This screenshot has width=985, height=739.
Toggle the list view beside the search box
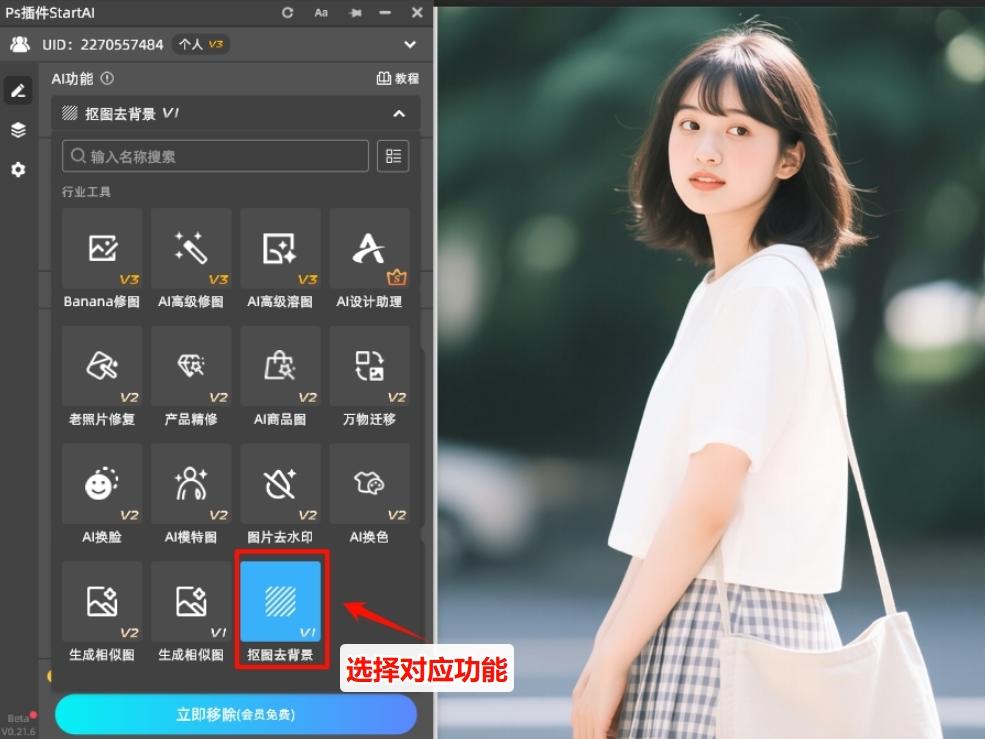392,155
